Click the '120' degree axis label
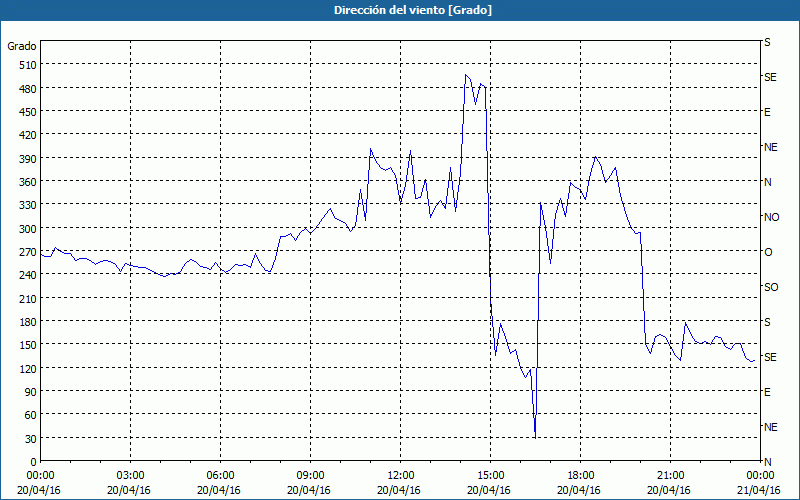800x500 pixels. (28, 369)
